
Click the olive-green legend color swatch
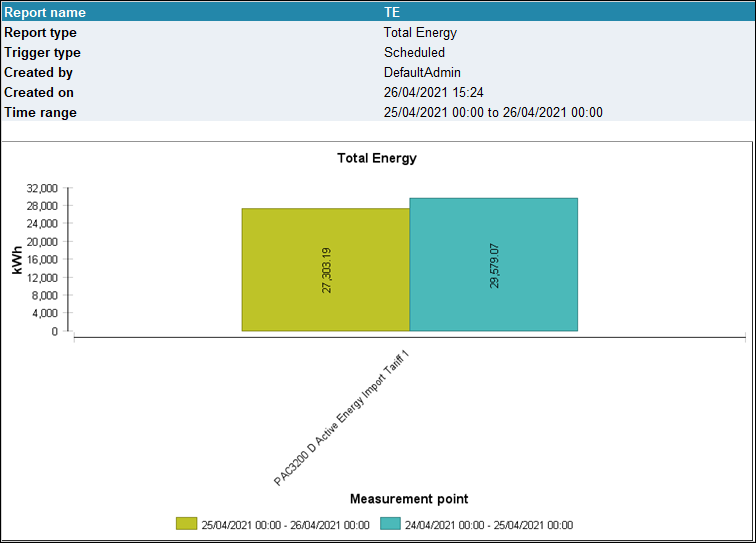pyautogui.click(x=186, y=524)
